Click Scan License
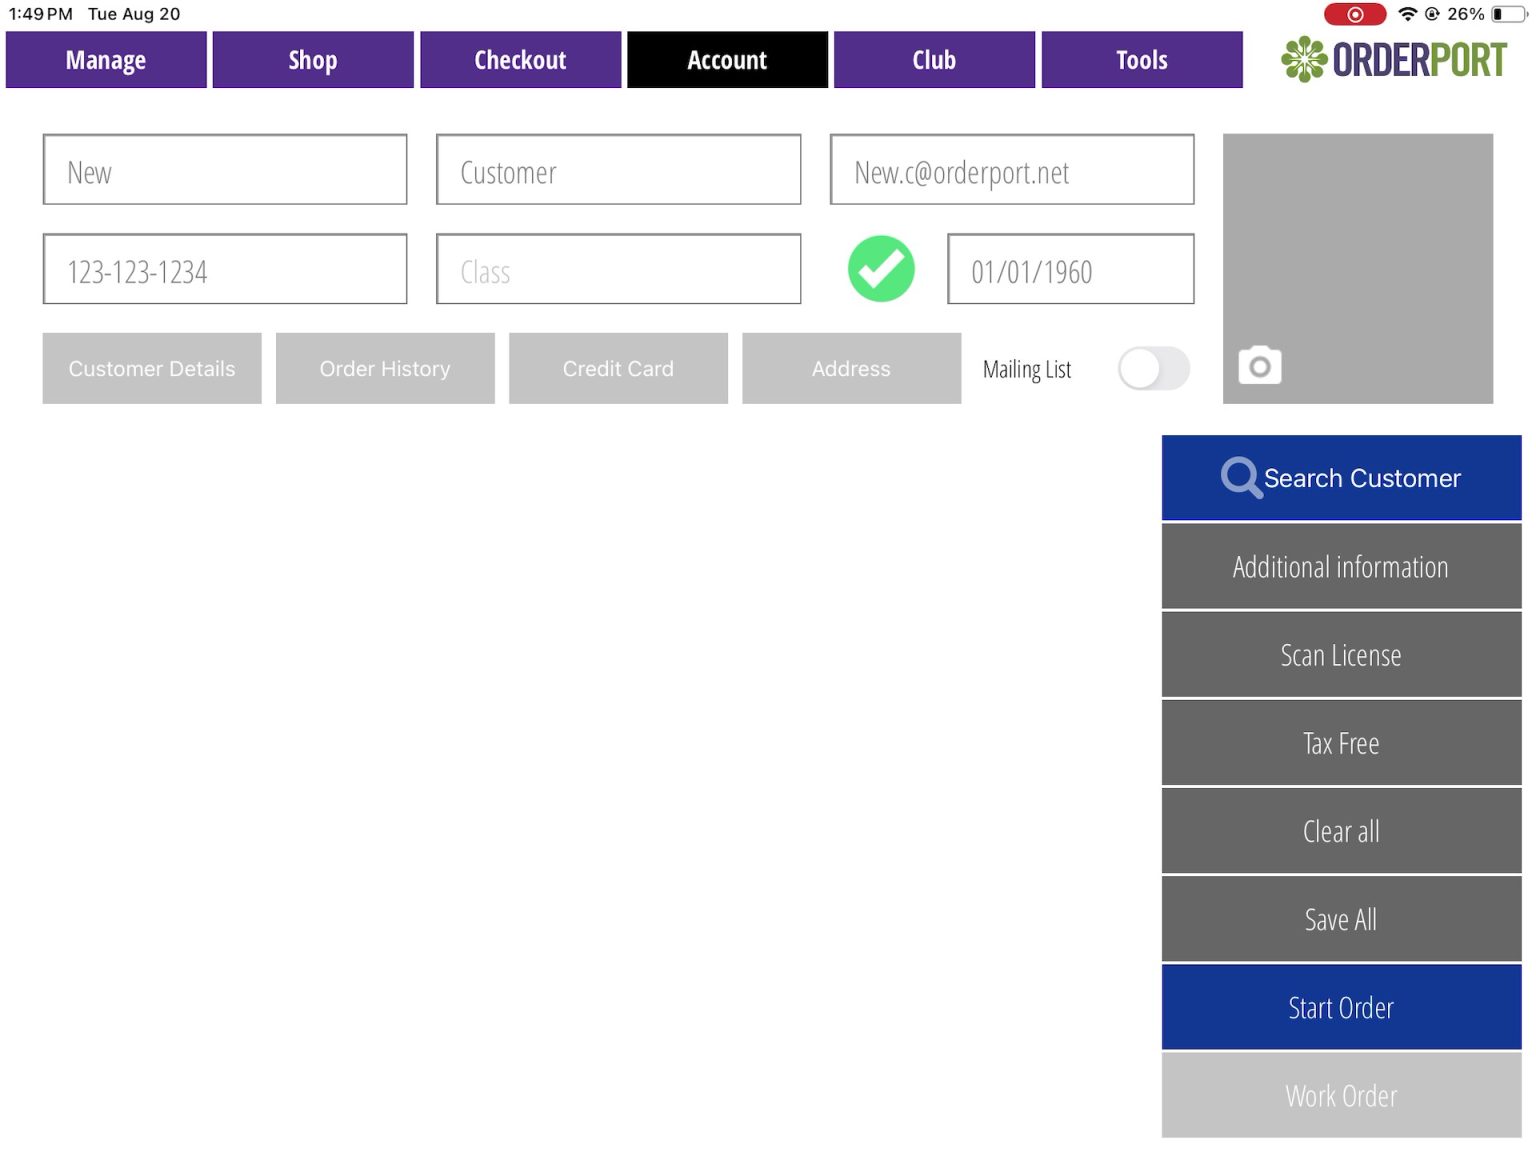 click(x=1340, y=655)
